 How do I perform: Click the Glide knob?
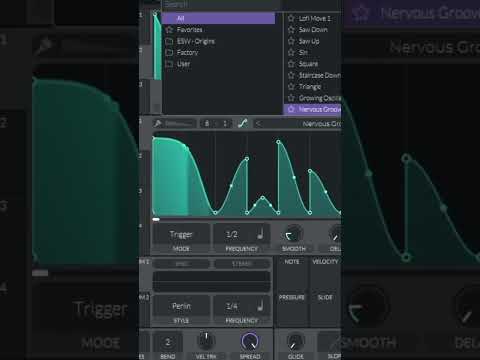click(295, 341)
